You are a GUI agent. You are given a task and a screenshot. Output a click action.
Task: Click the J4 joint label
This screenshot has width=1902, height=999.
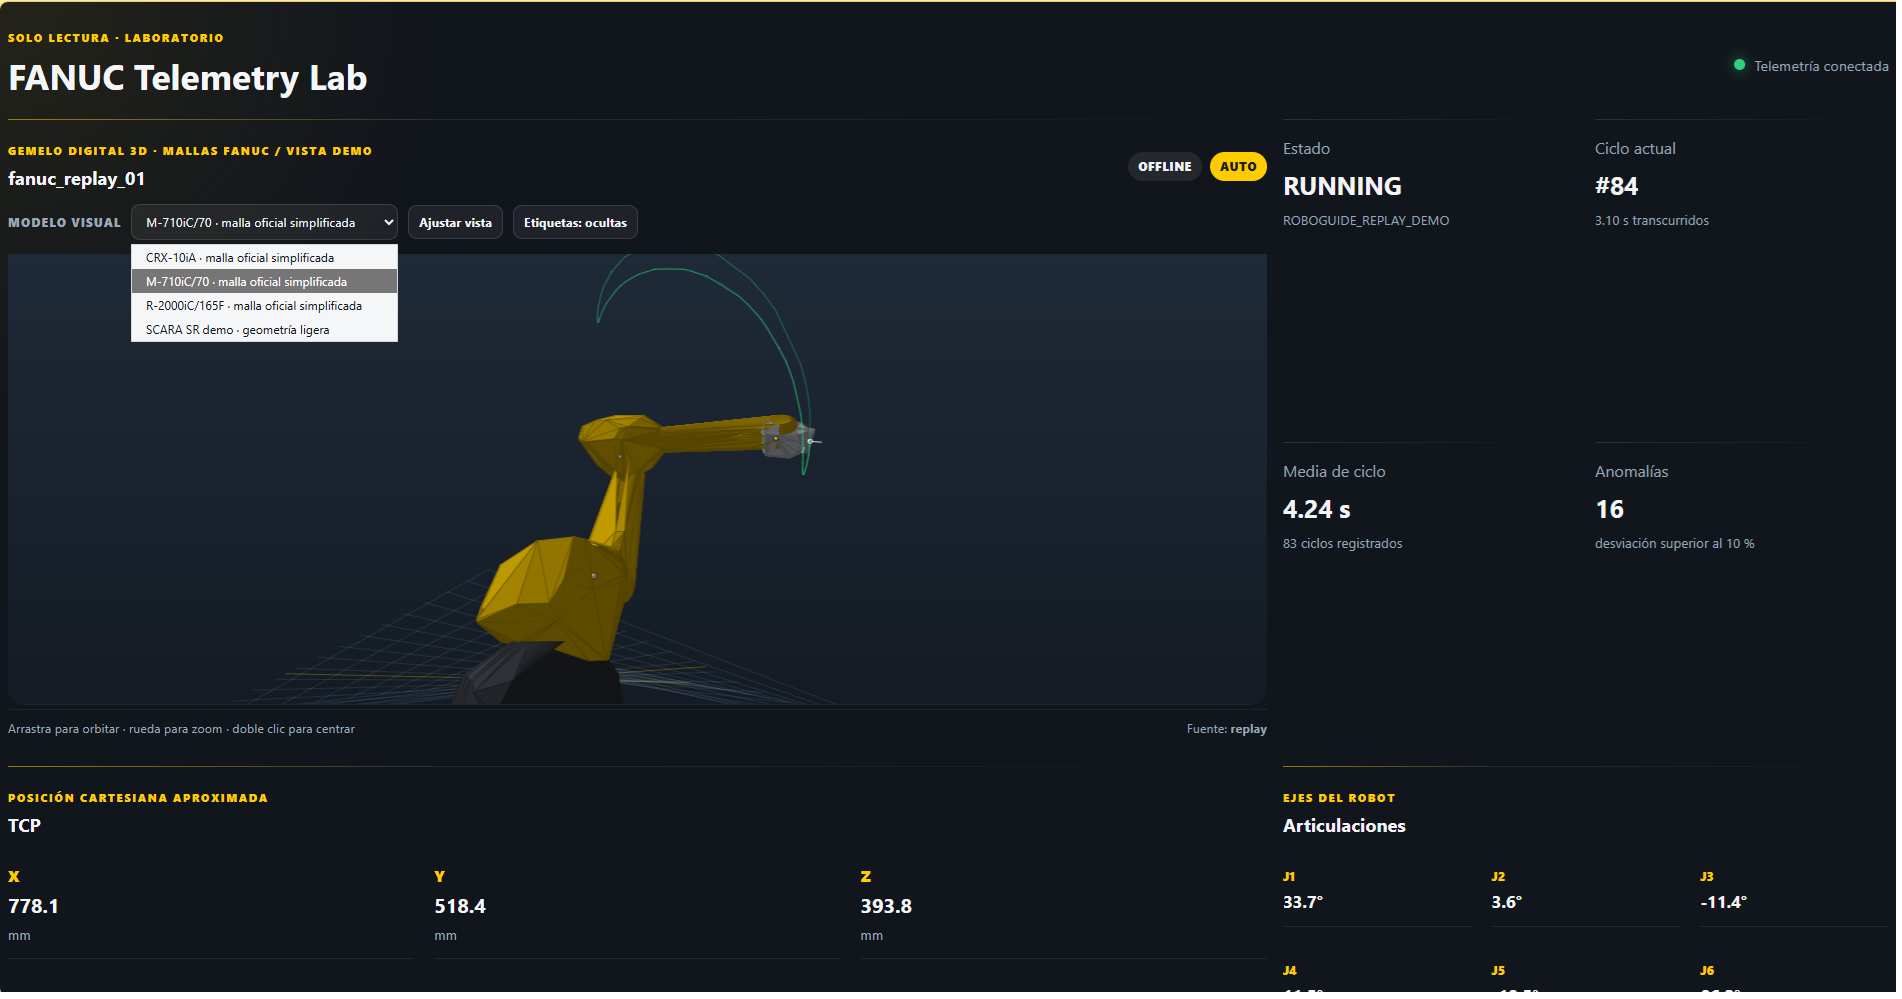1290,971
